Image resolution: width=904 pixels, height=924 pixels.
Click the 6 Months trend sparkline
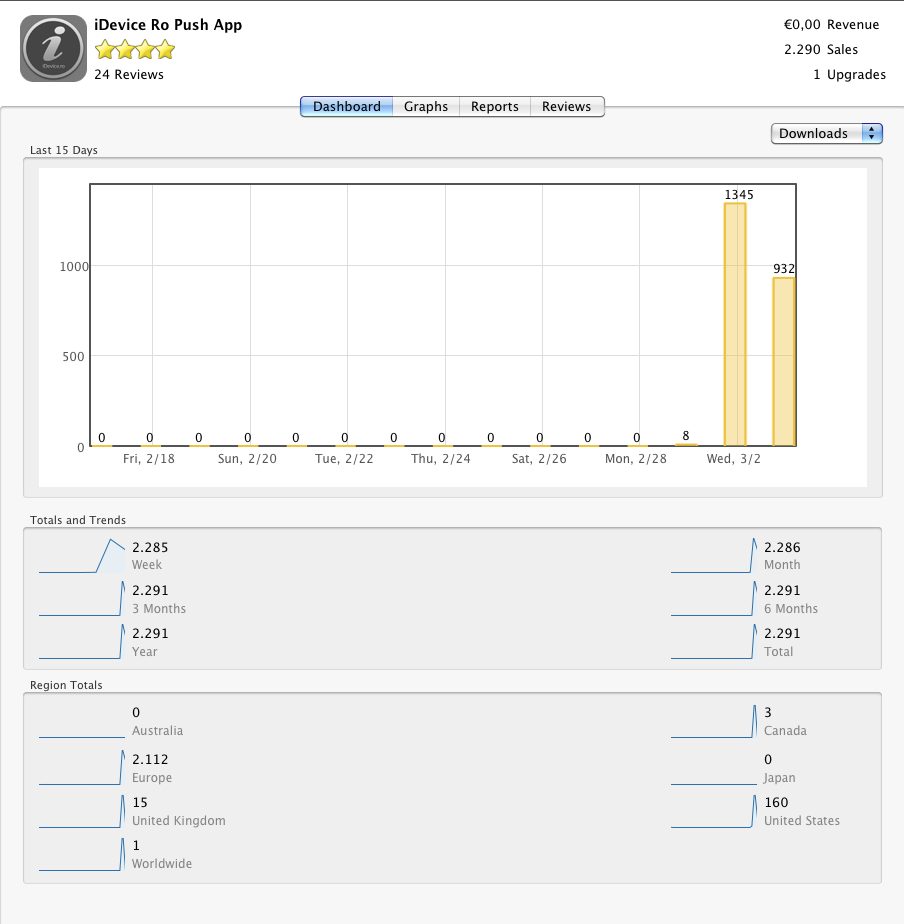pos(714,599)
